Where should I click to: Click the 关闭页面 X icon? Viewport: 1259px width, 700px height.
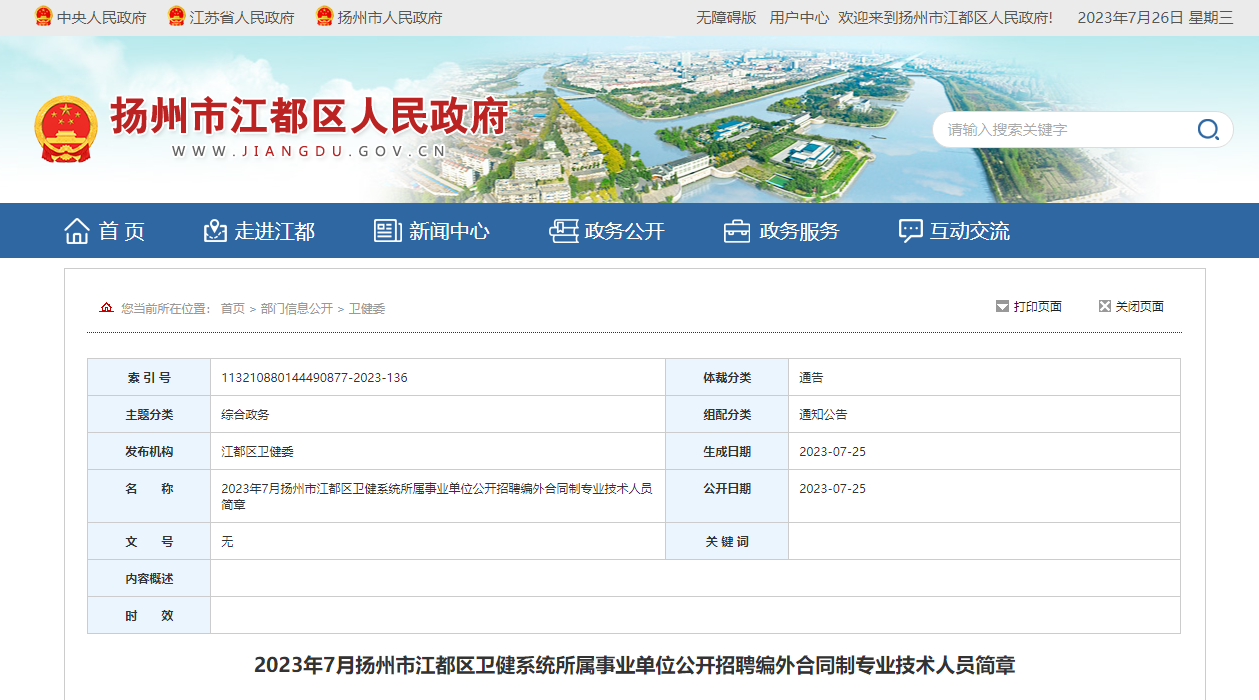pos(1104,307)
